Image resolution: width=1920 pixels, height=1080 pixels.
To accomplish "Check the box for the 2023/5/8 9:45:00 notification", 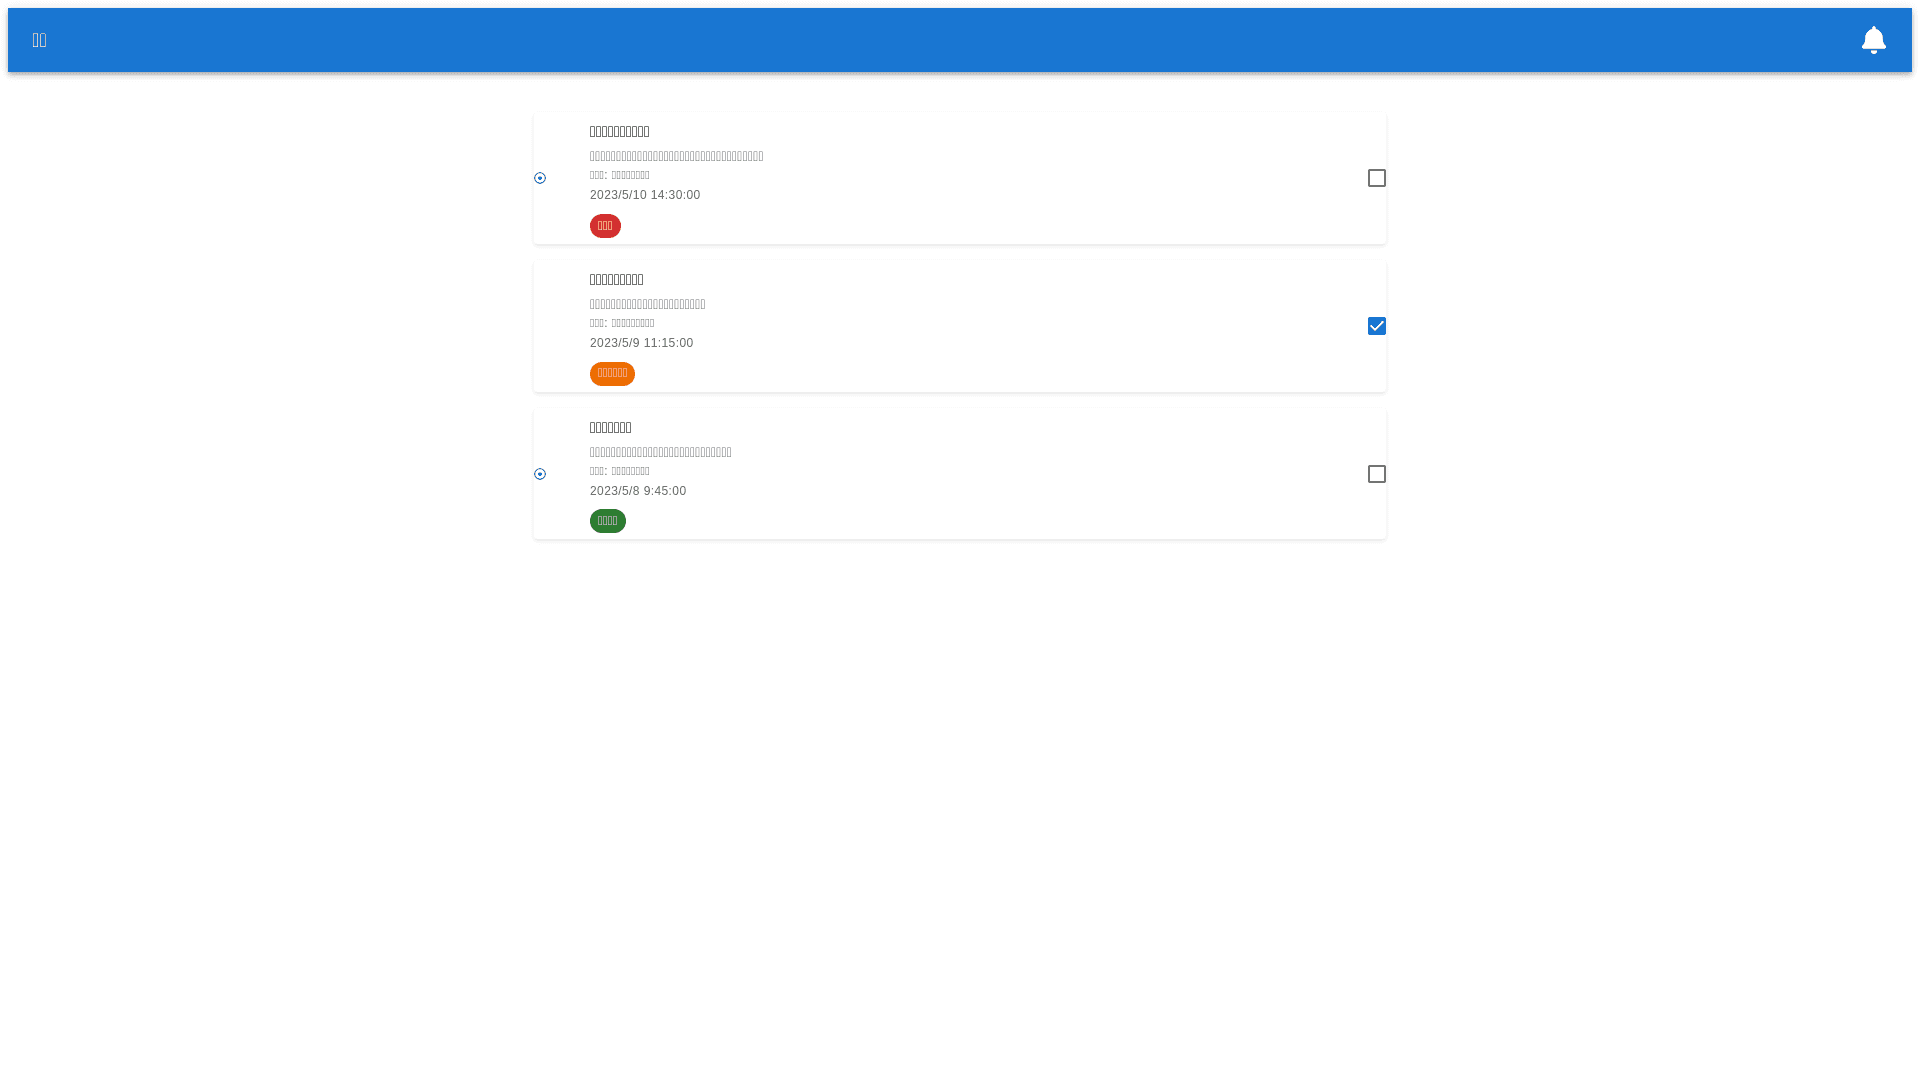I will [1376, 474].
